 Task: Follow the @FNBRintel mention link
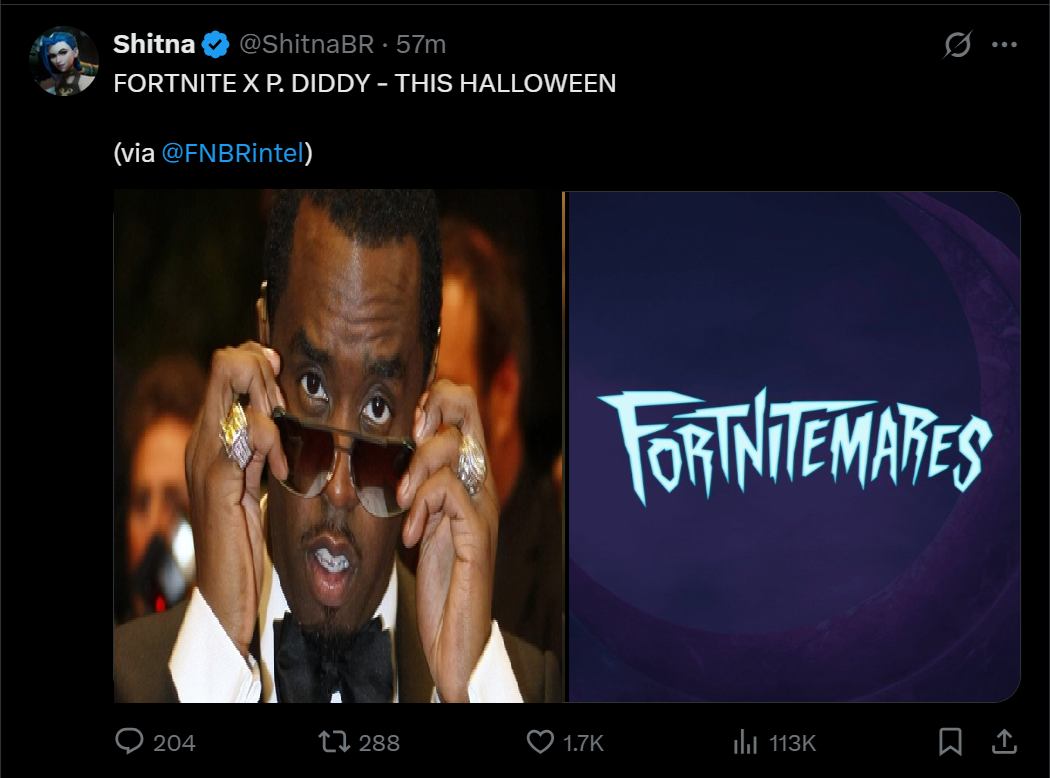tap(233, 153)
